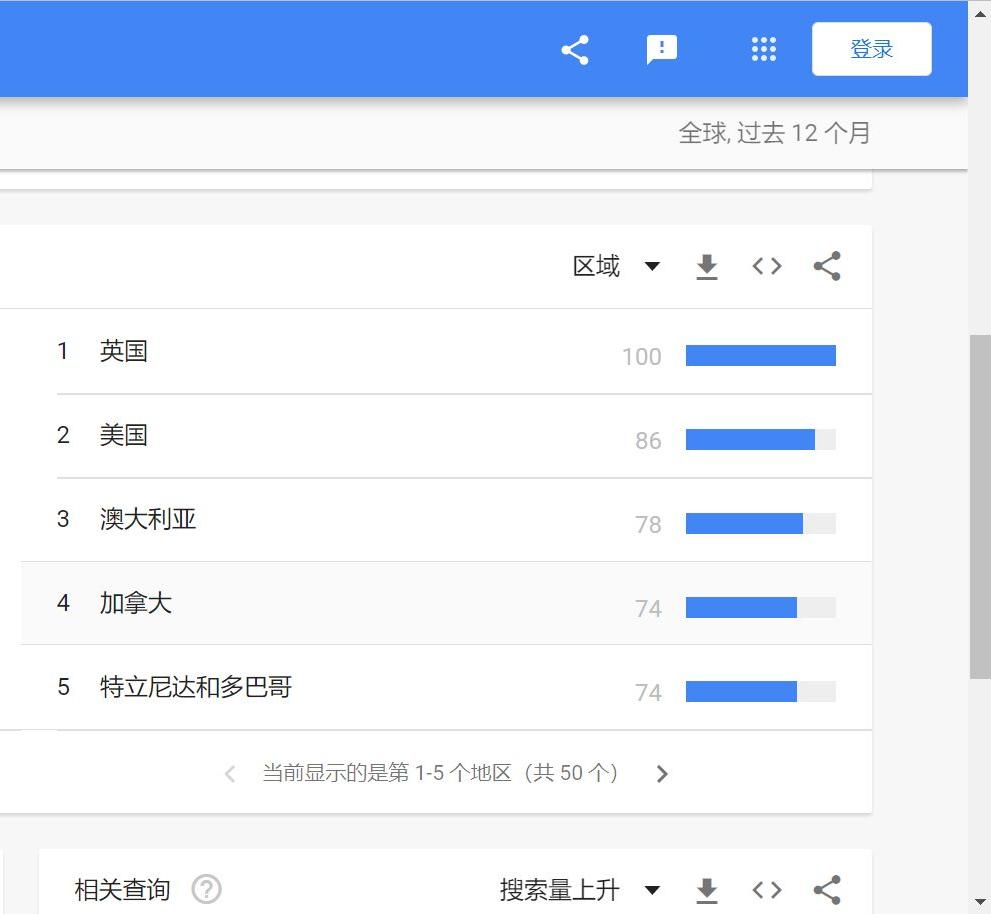Click the help icon next to 相关查询
This screenshot has height=914, width=991.
(x=207, y=890)
